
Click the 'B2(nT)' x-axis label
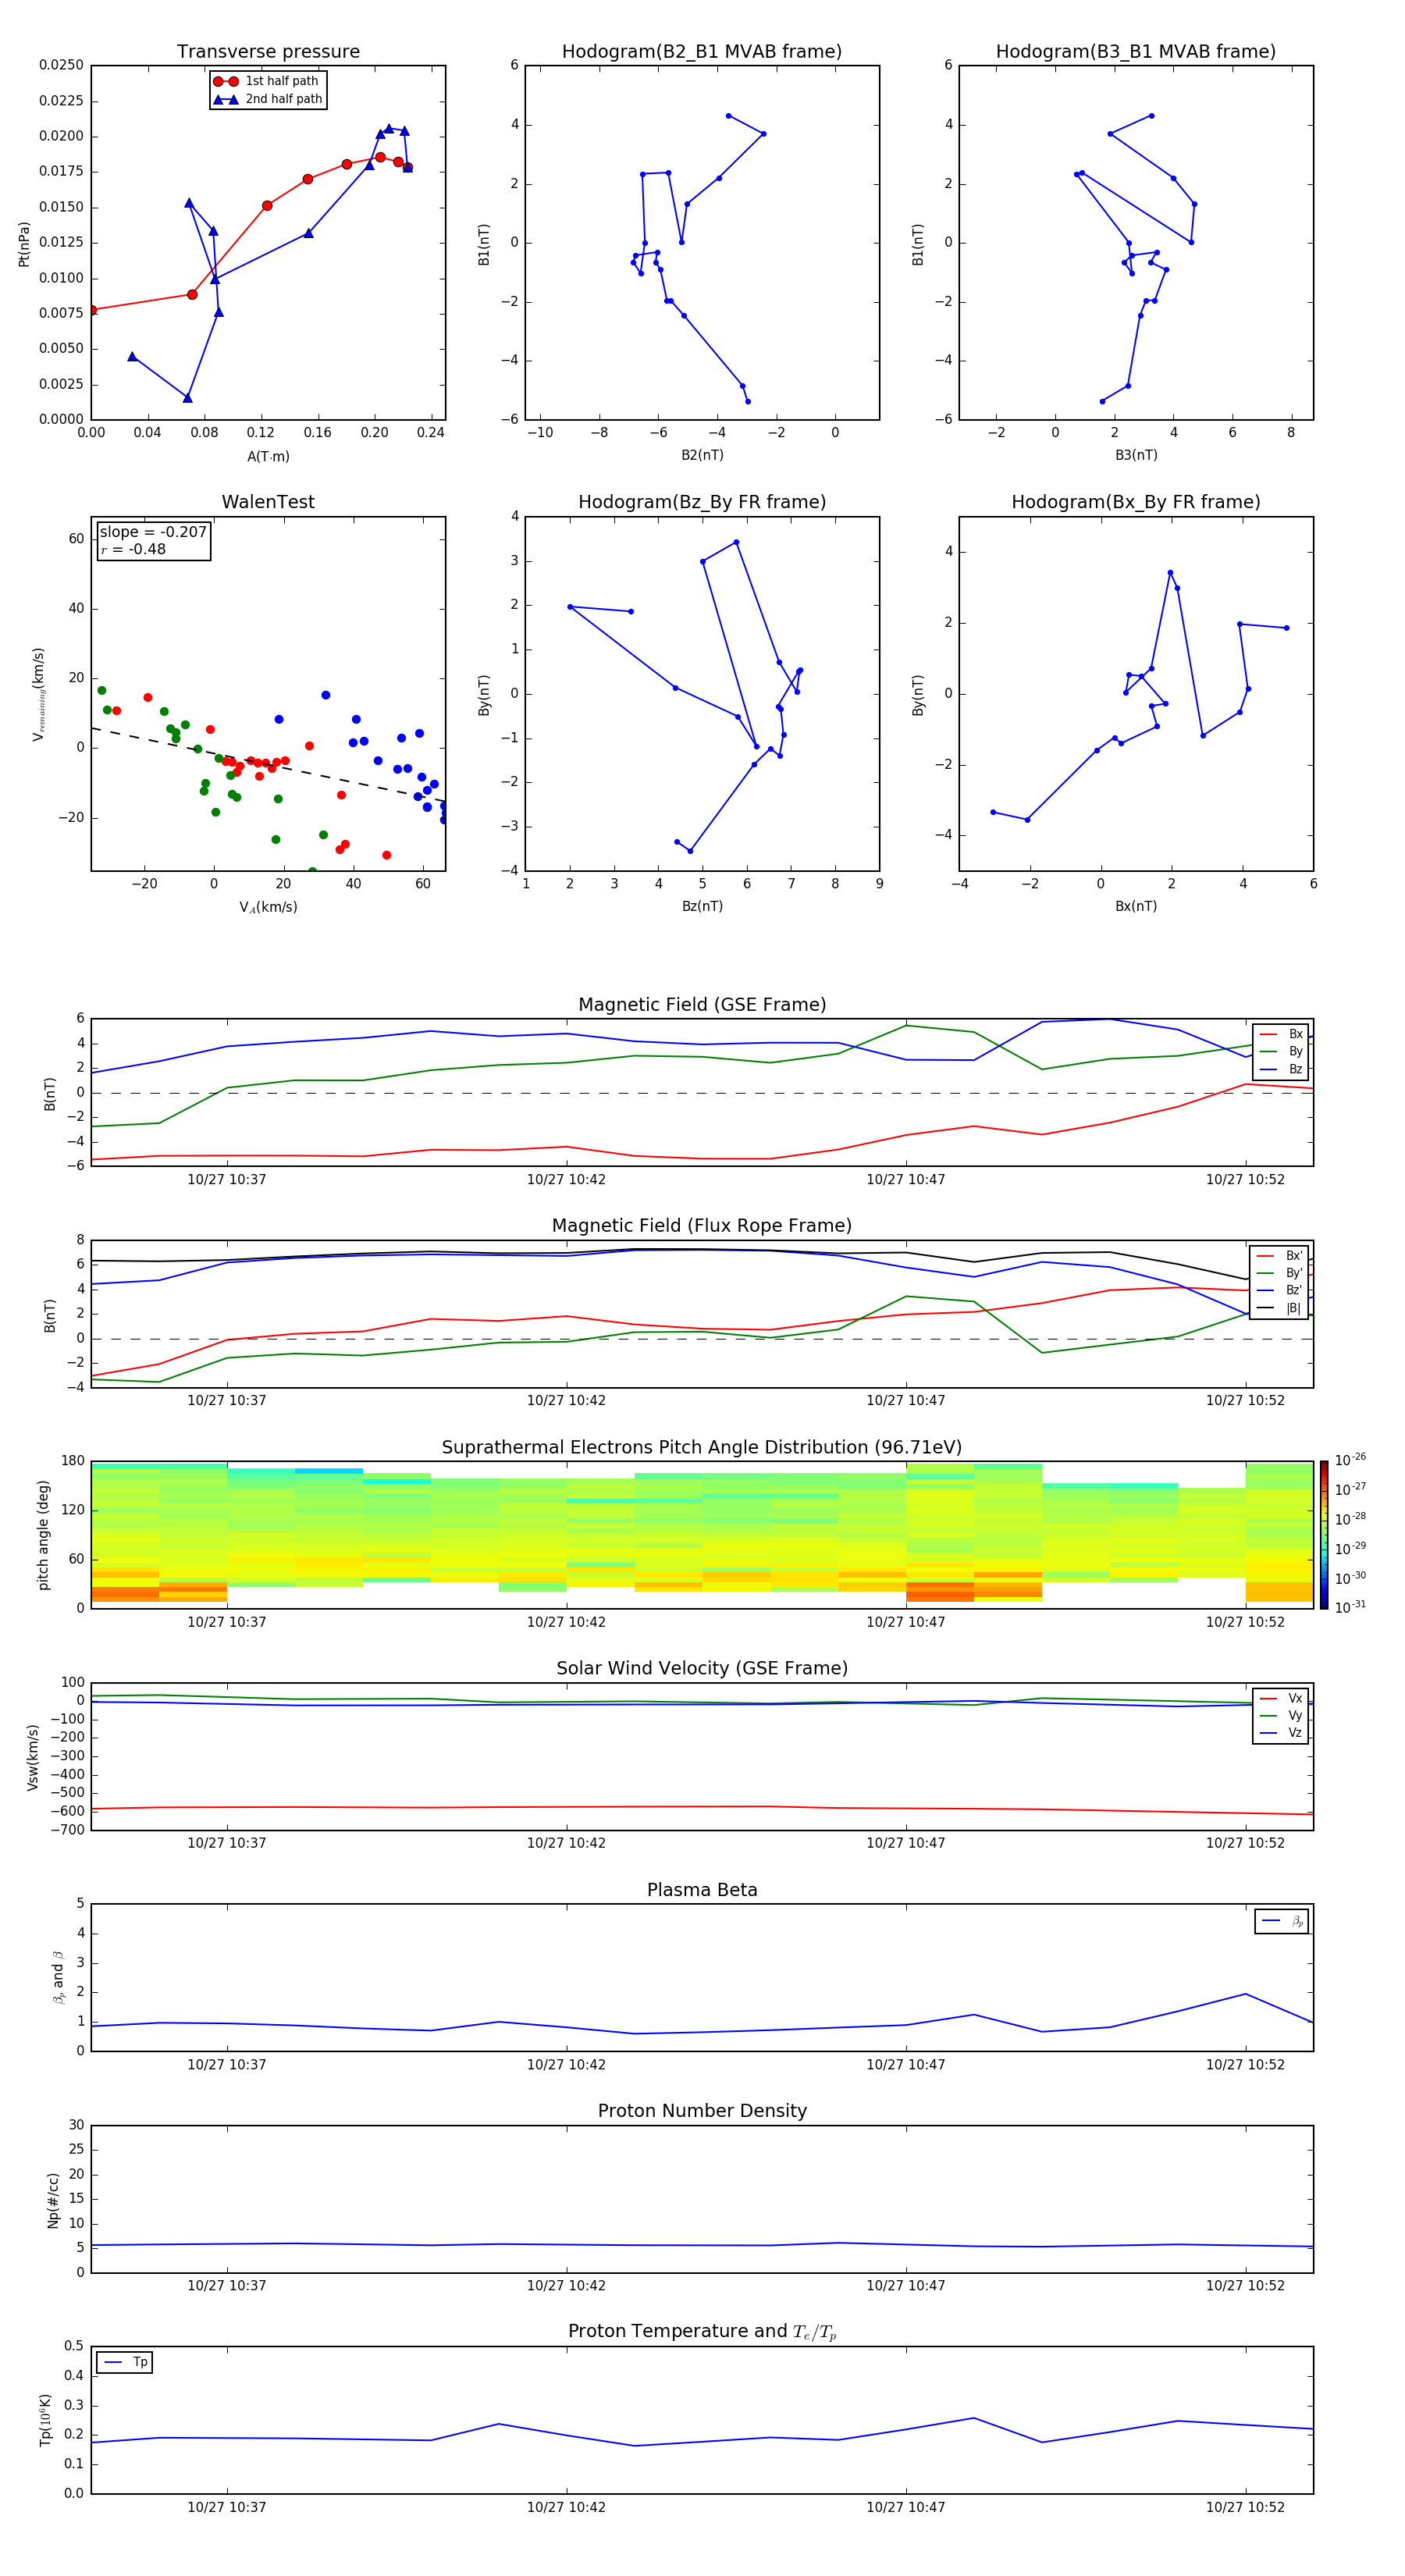coord(702,455)
